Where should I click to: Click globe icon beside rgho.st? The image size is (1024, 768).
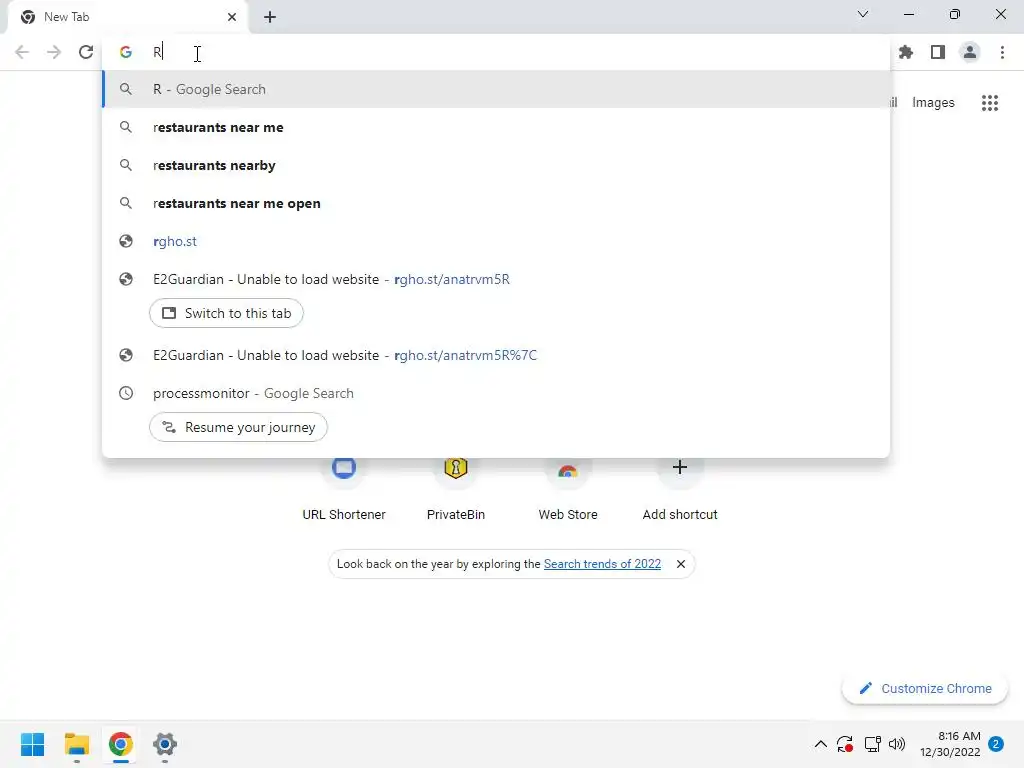(125, 241)
